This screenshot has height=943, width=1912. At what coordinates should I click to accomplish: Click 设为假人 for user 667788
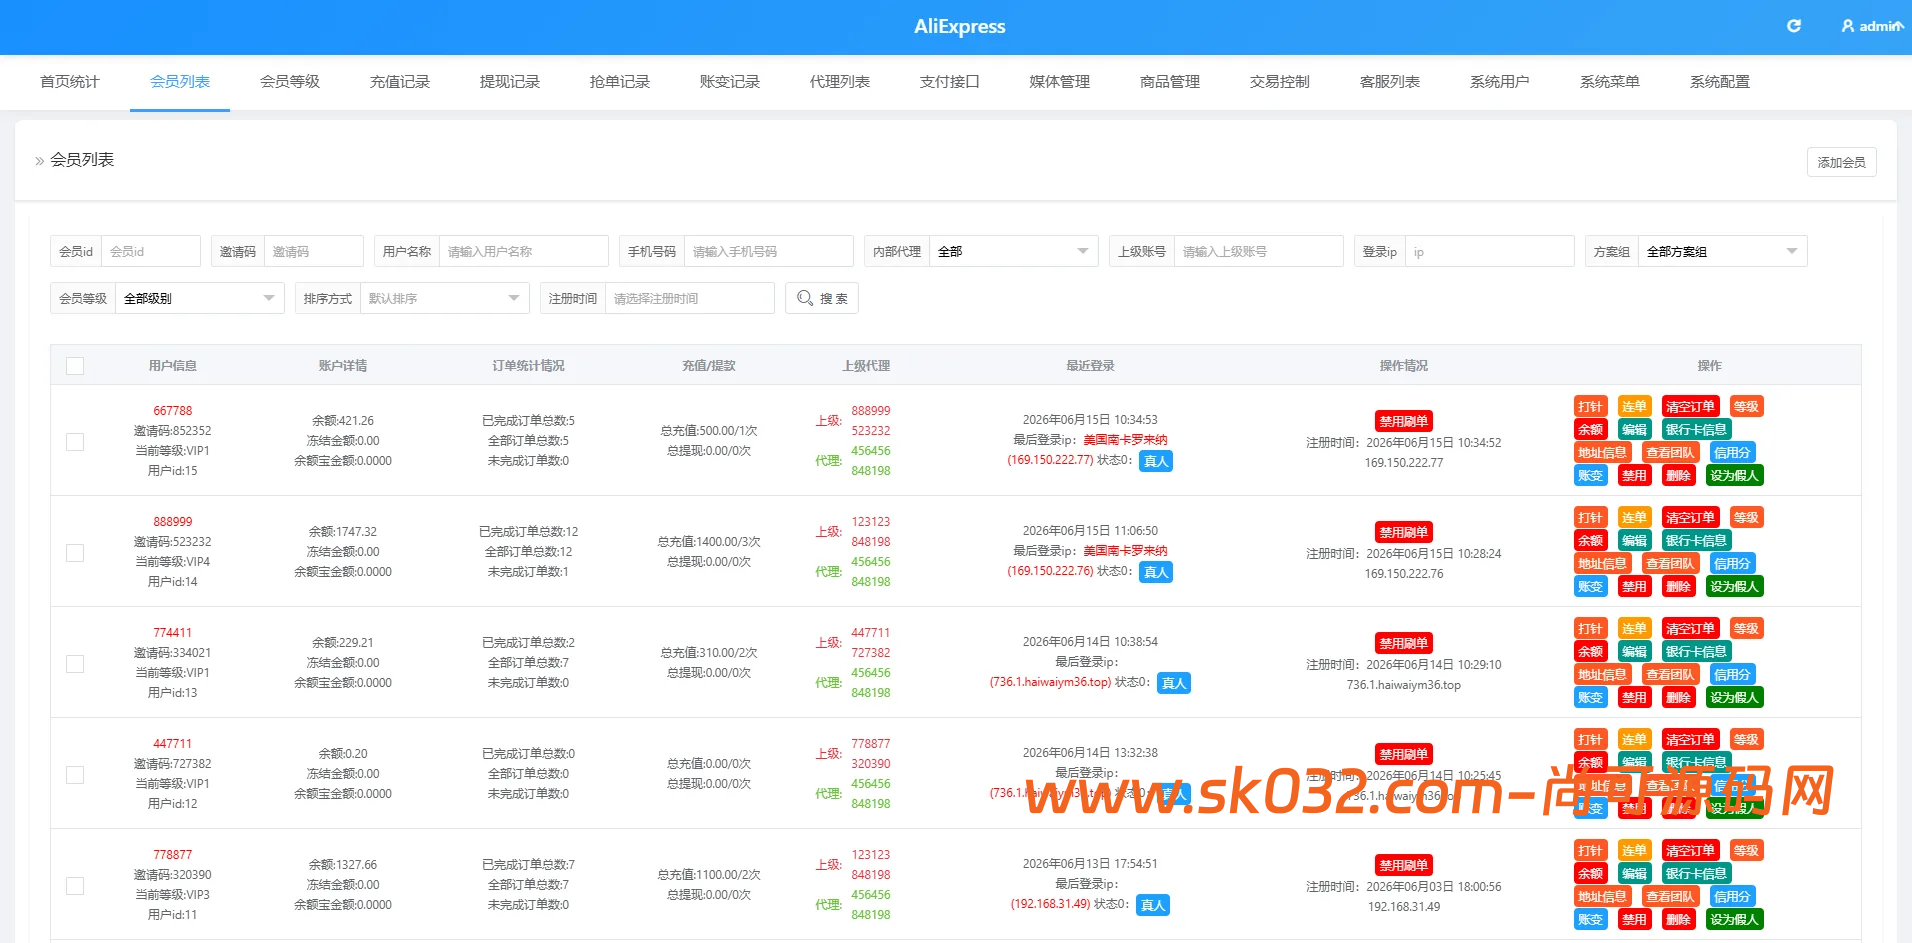1734,476
